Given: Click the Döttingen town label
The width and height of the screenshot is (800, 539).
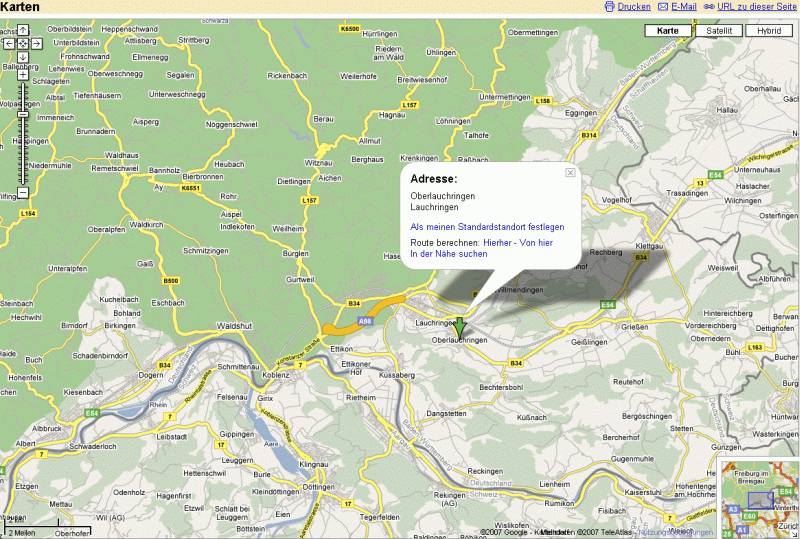Looking at the screenshot, I should tap(318, 487).
